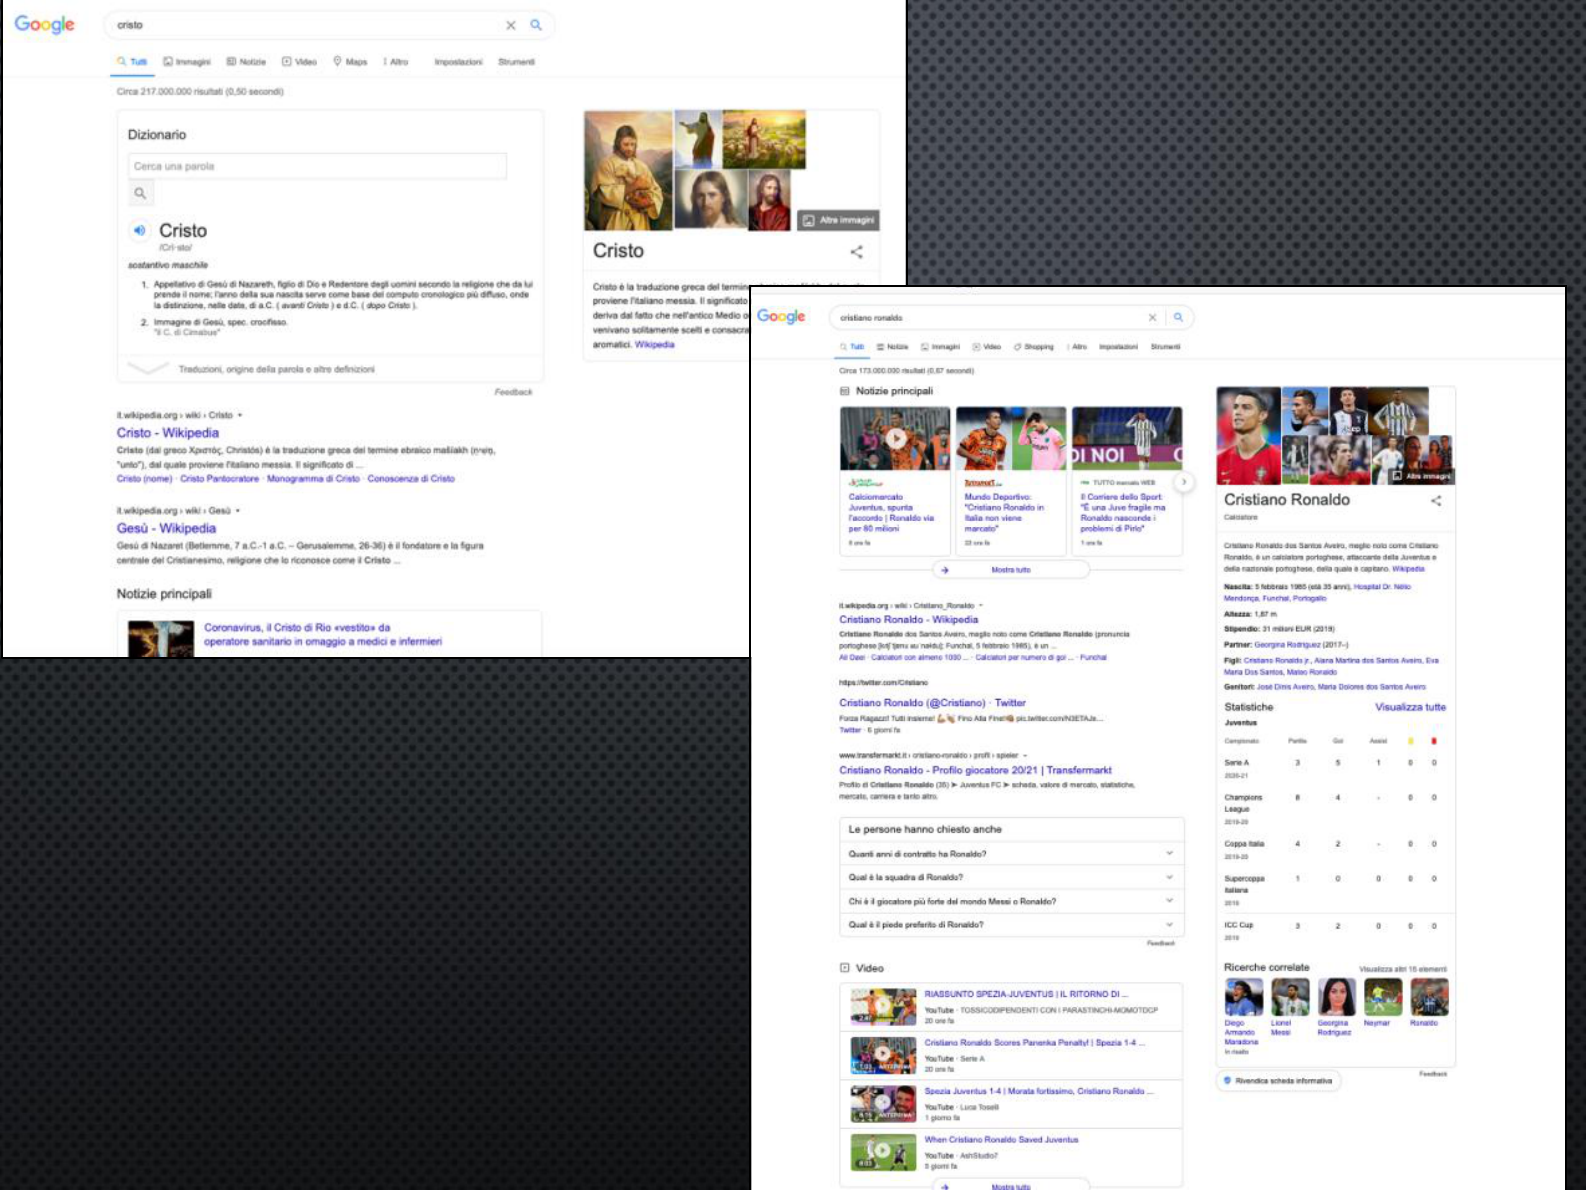Click 'Visualizza tutte' next to Statistiche
Screen dimensions: 1586x1190
pyautogui.click(x=1410, y=707)
